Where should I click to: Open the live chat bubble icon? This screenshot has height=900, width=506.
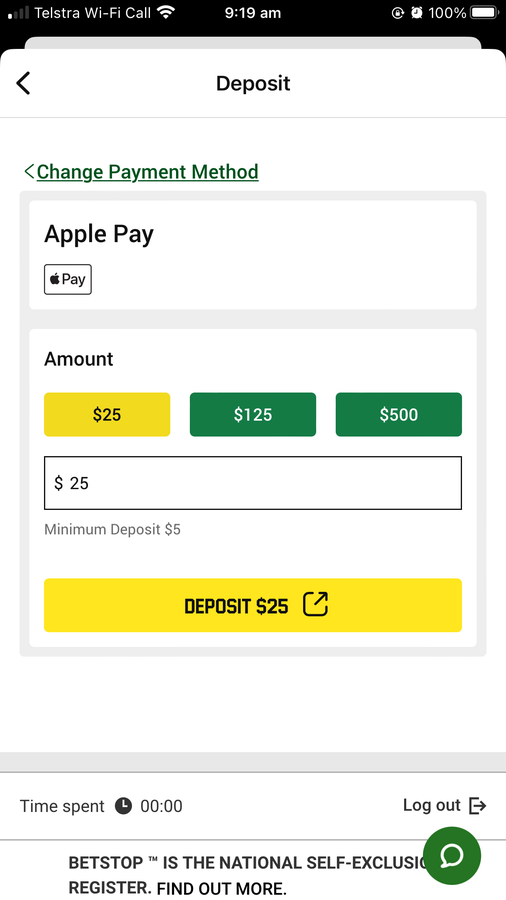[452, 856]
